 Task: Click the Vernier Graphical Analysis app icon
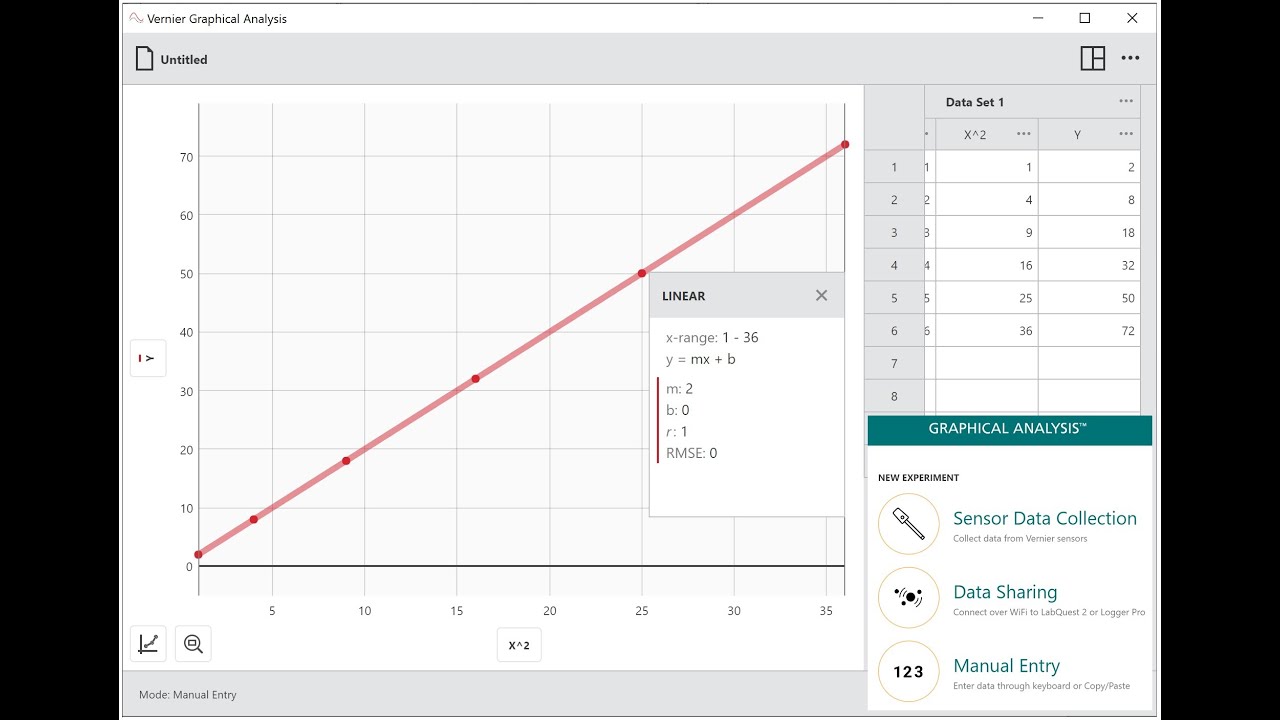coord(136,18)
